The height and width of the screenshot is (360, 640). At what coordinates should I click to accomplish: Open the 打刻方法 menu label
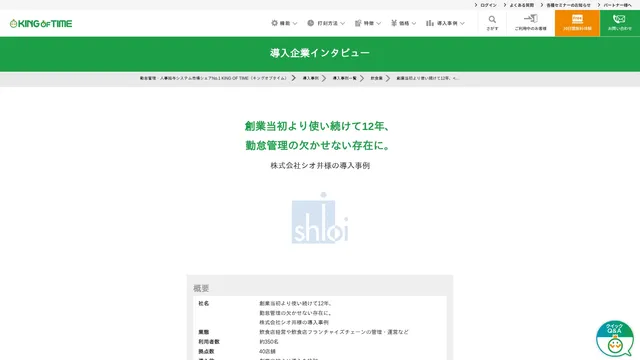(328, 24)
